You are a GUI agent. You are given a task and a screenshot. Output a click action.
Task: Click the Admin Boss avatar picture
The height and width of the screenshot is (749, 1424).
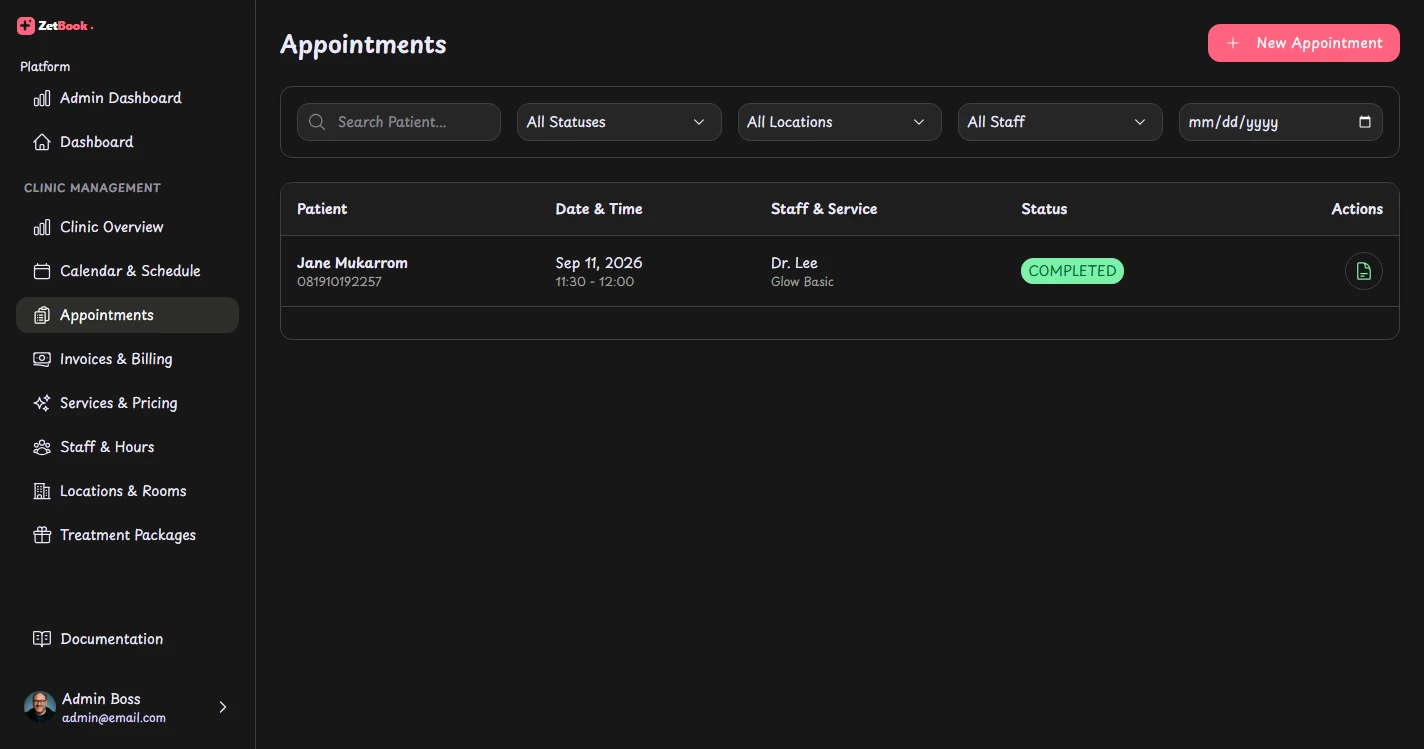click(40, 707)
